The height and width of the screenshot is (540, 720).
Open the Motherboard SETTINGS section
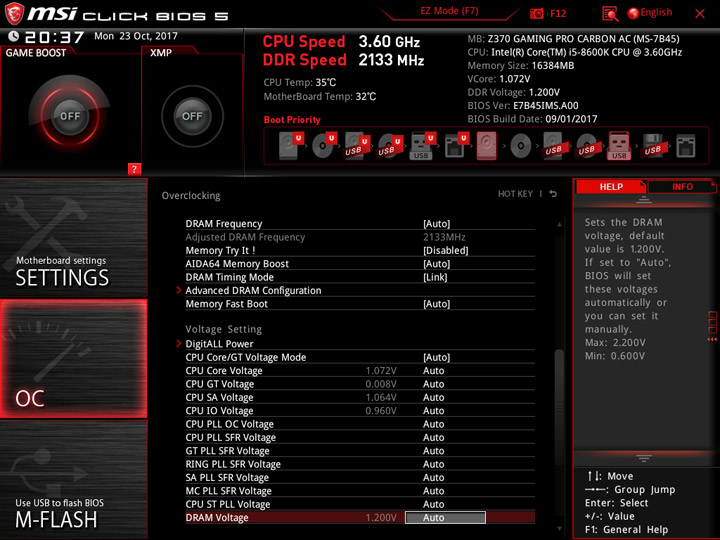point(73,238)
